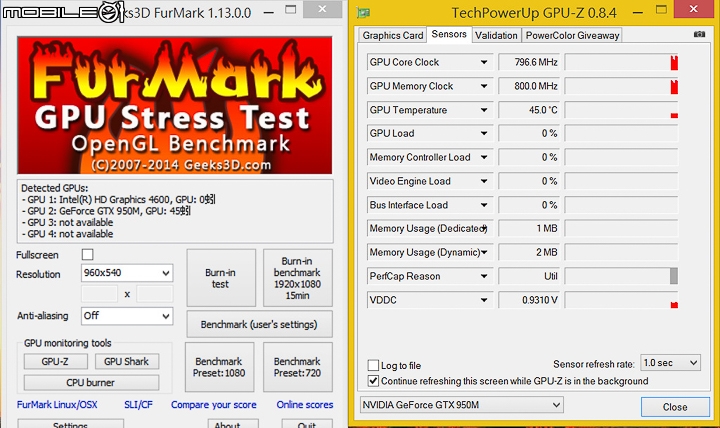
Task: Click the Memory Usage (Dynamic) 2 MB value
Action: pos(529,252)
